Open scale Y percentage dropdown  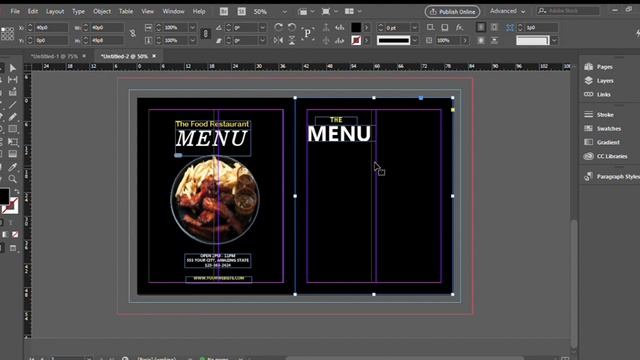tap(192, 40)
